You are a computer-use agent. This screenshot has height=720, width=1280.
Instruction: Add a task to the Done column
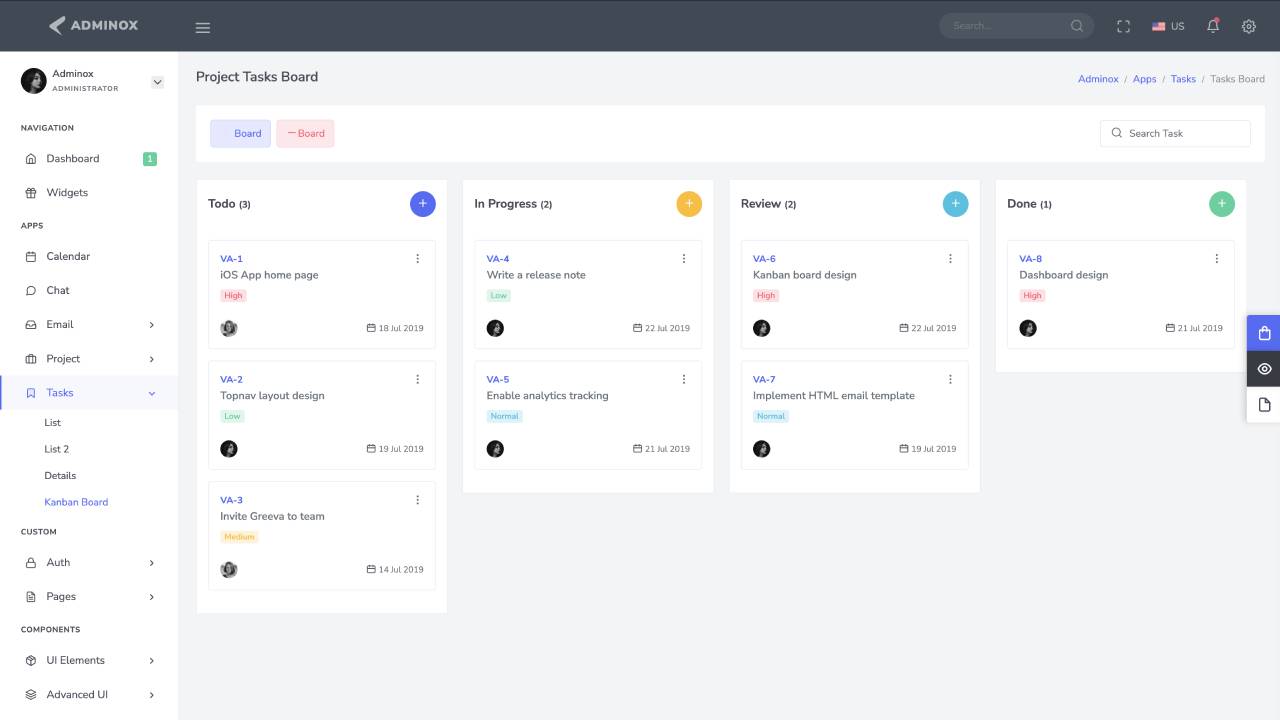[1222, 204]
